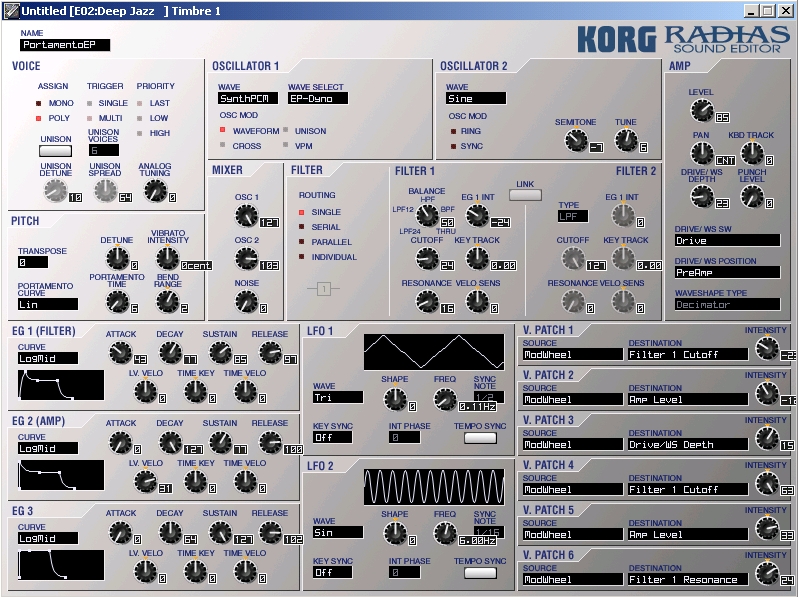Select PARALLEL filter routing
The width and height of the screenshot is (798, 597).
(x=301, y=242)
